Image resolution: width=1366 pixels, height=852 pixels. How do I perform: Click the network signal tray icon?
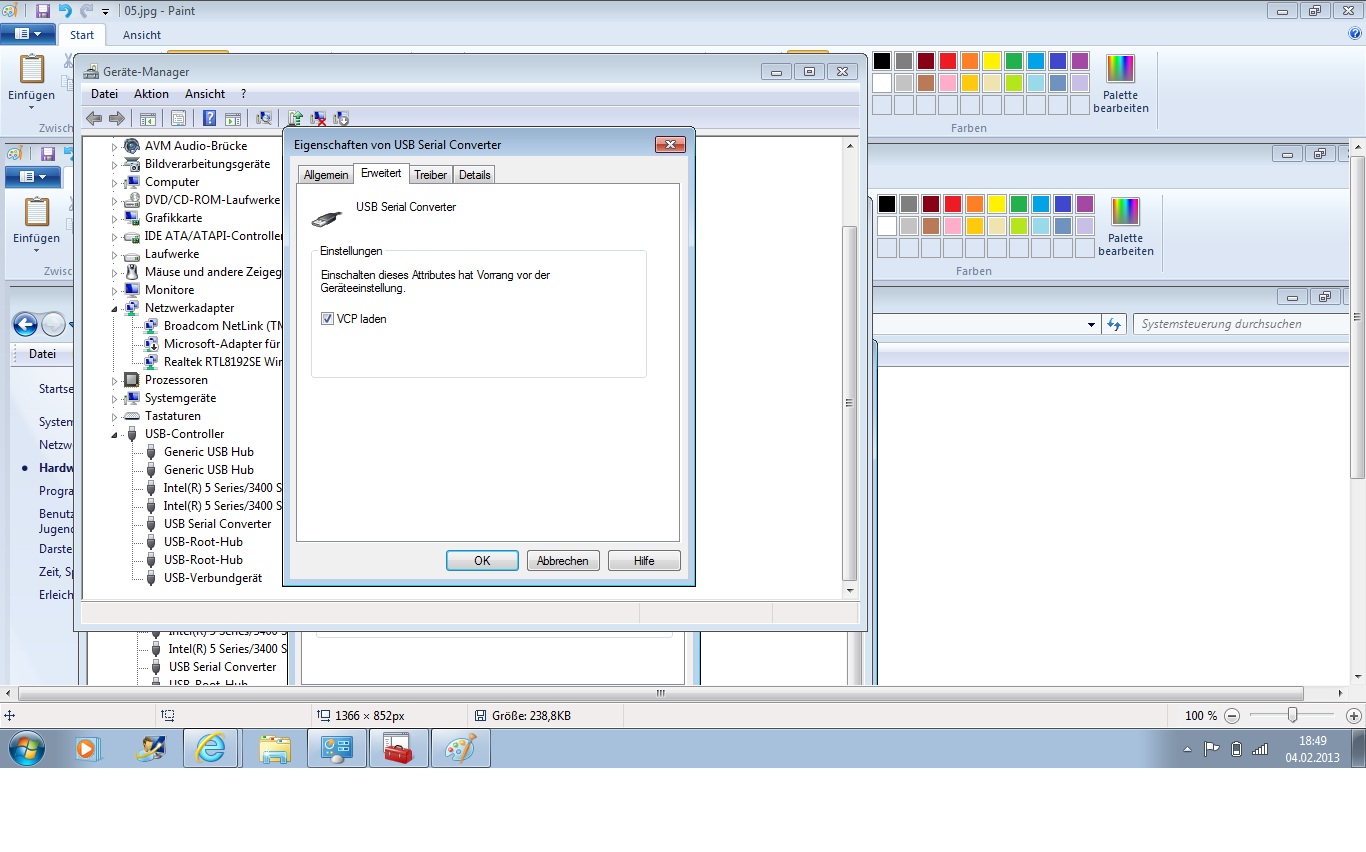(1260, 749)
